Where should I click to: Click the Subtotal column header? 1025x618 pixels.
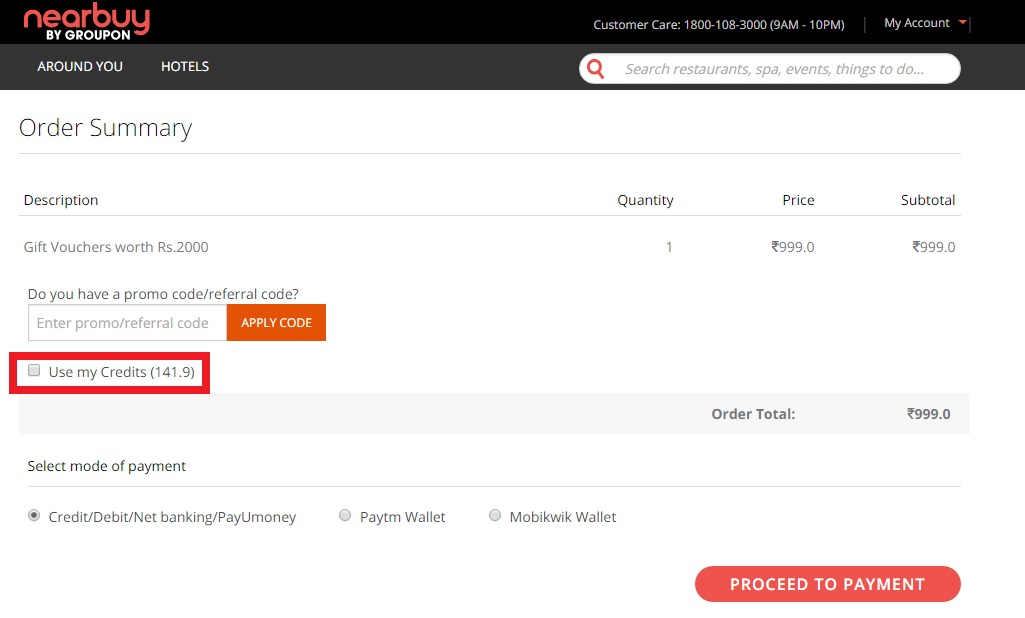928,200
